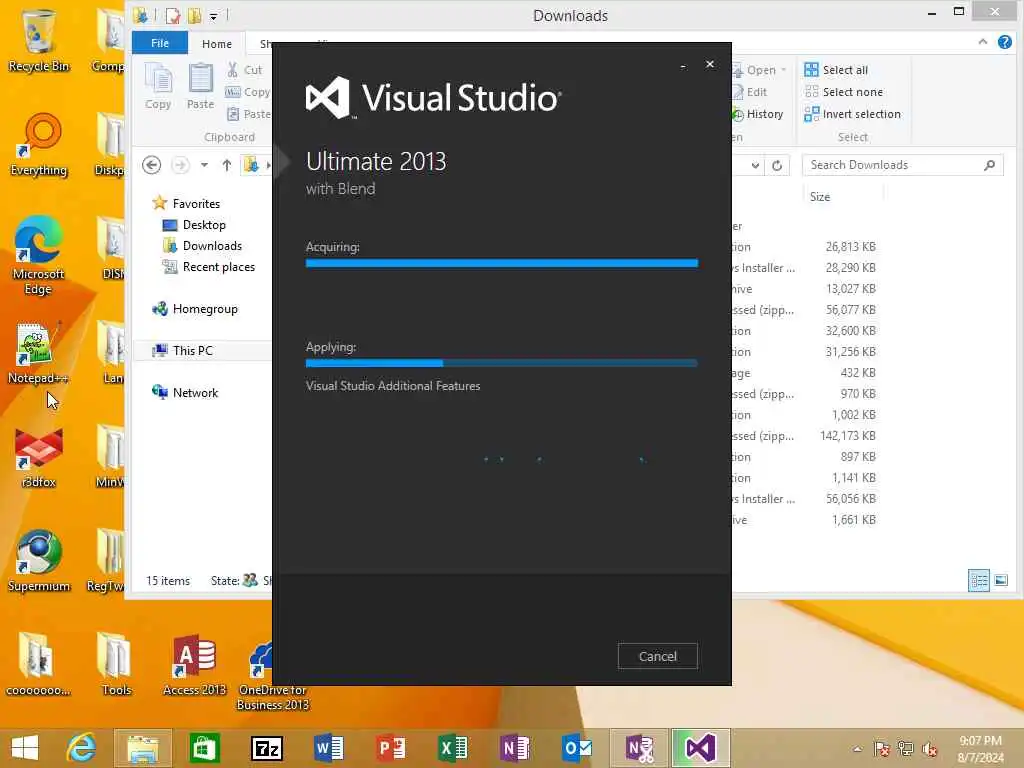
Task: Go up one folder level
Action: tap(227, 165)
